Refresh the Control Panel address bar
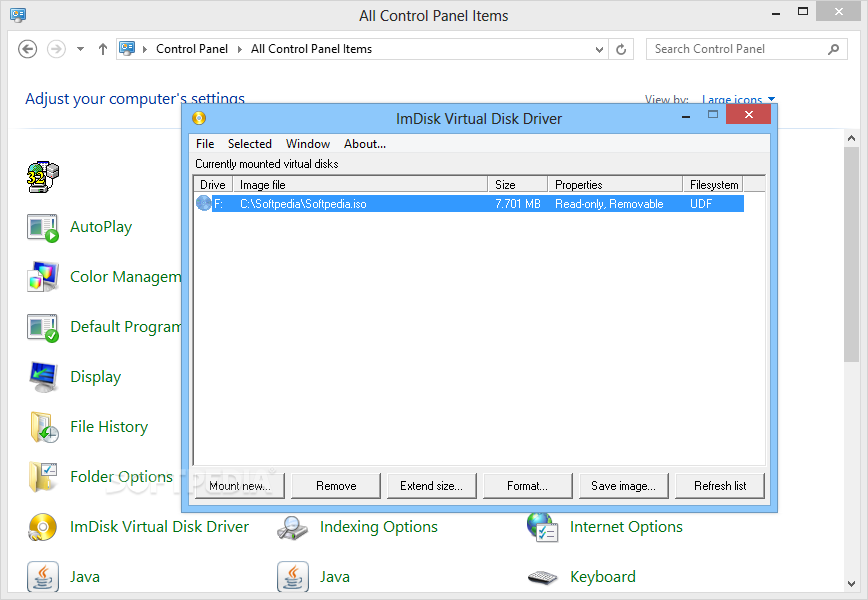Viewport: 868px width, 600px height. tap(621, 49)
